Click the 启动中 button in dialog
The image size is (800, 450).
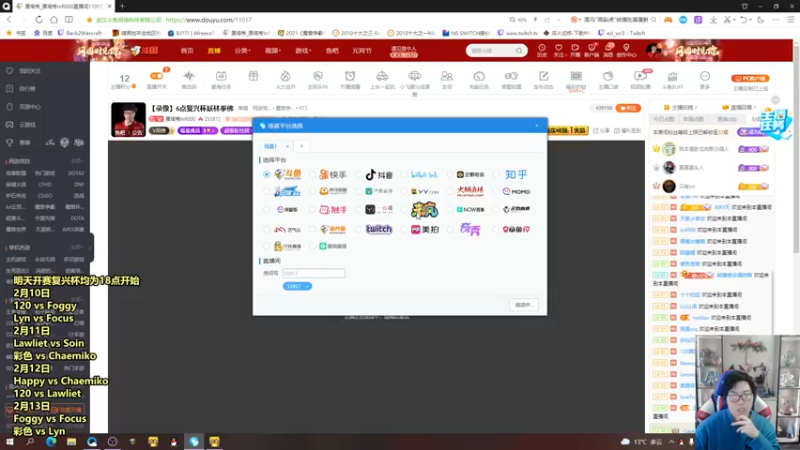[523, 305]
